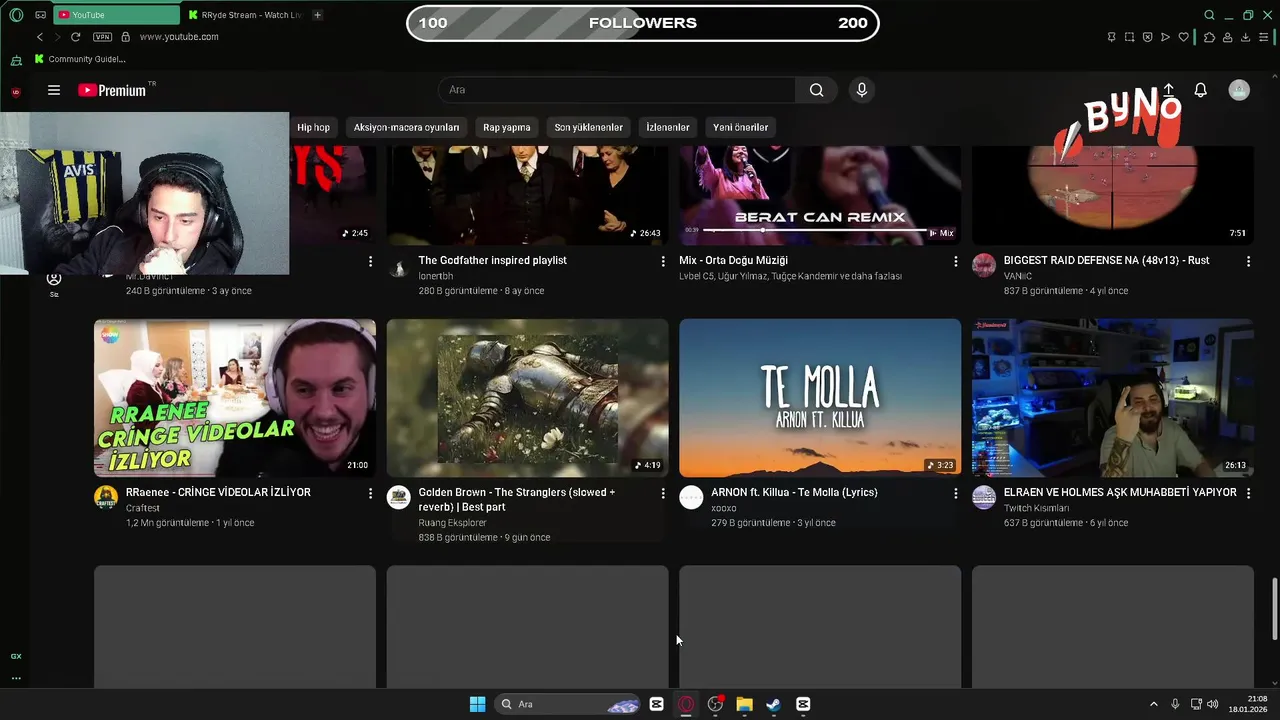Click the browser address bar URL

click(179, 37)
